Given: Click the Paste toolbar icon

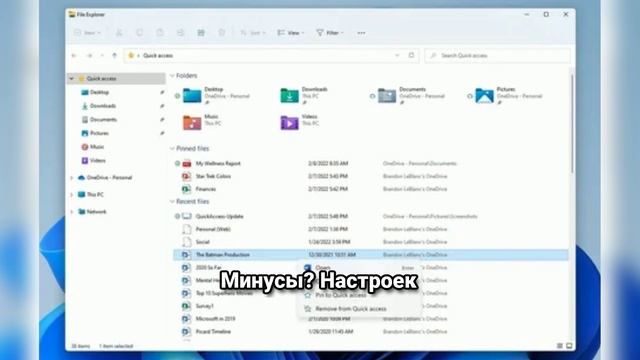Looking at the screenshot, I should pyautogui.click(x=160, y=33).
